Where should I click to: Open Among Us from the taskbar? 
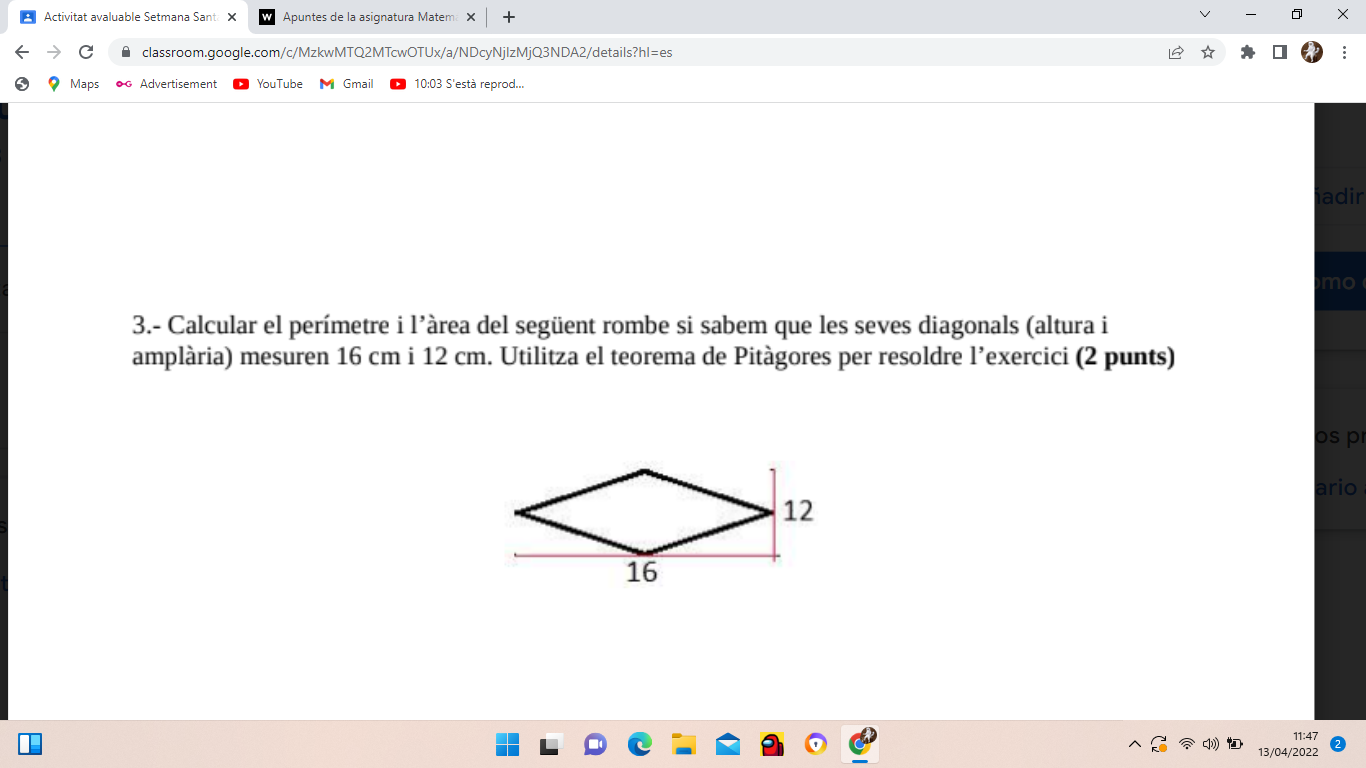pos(771,744)
